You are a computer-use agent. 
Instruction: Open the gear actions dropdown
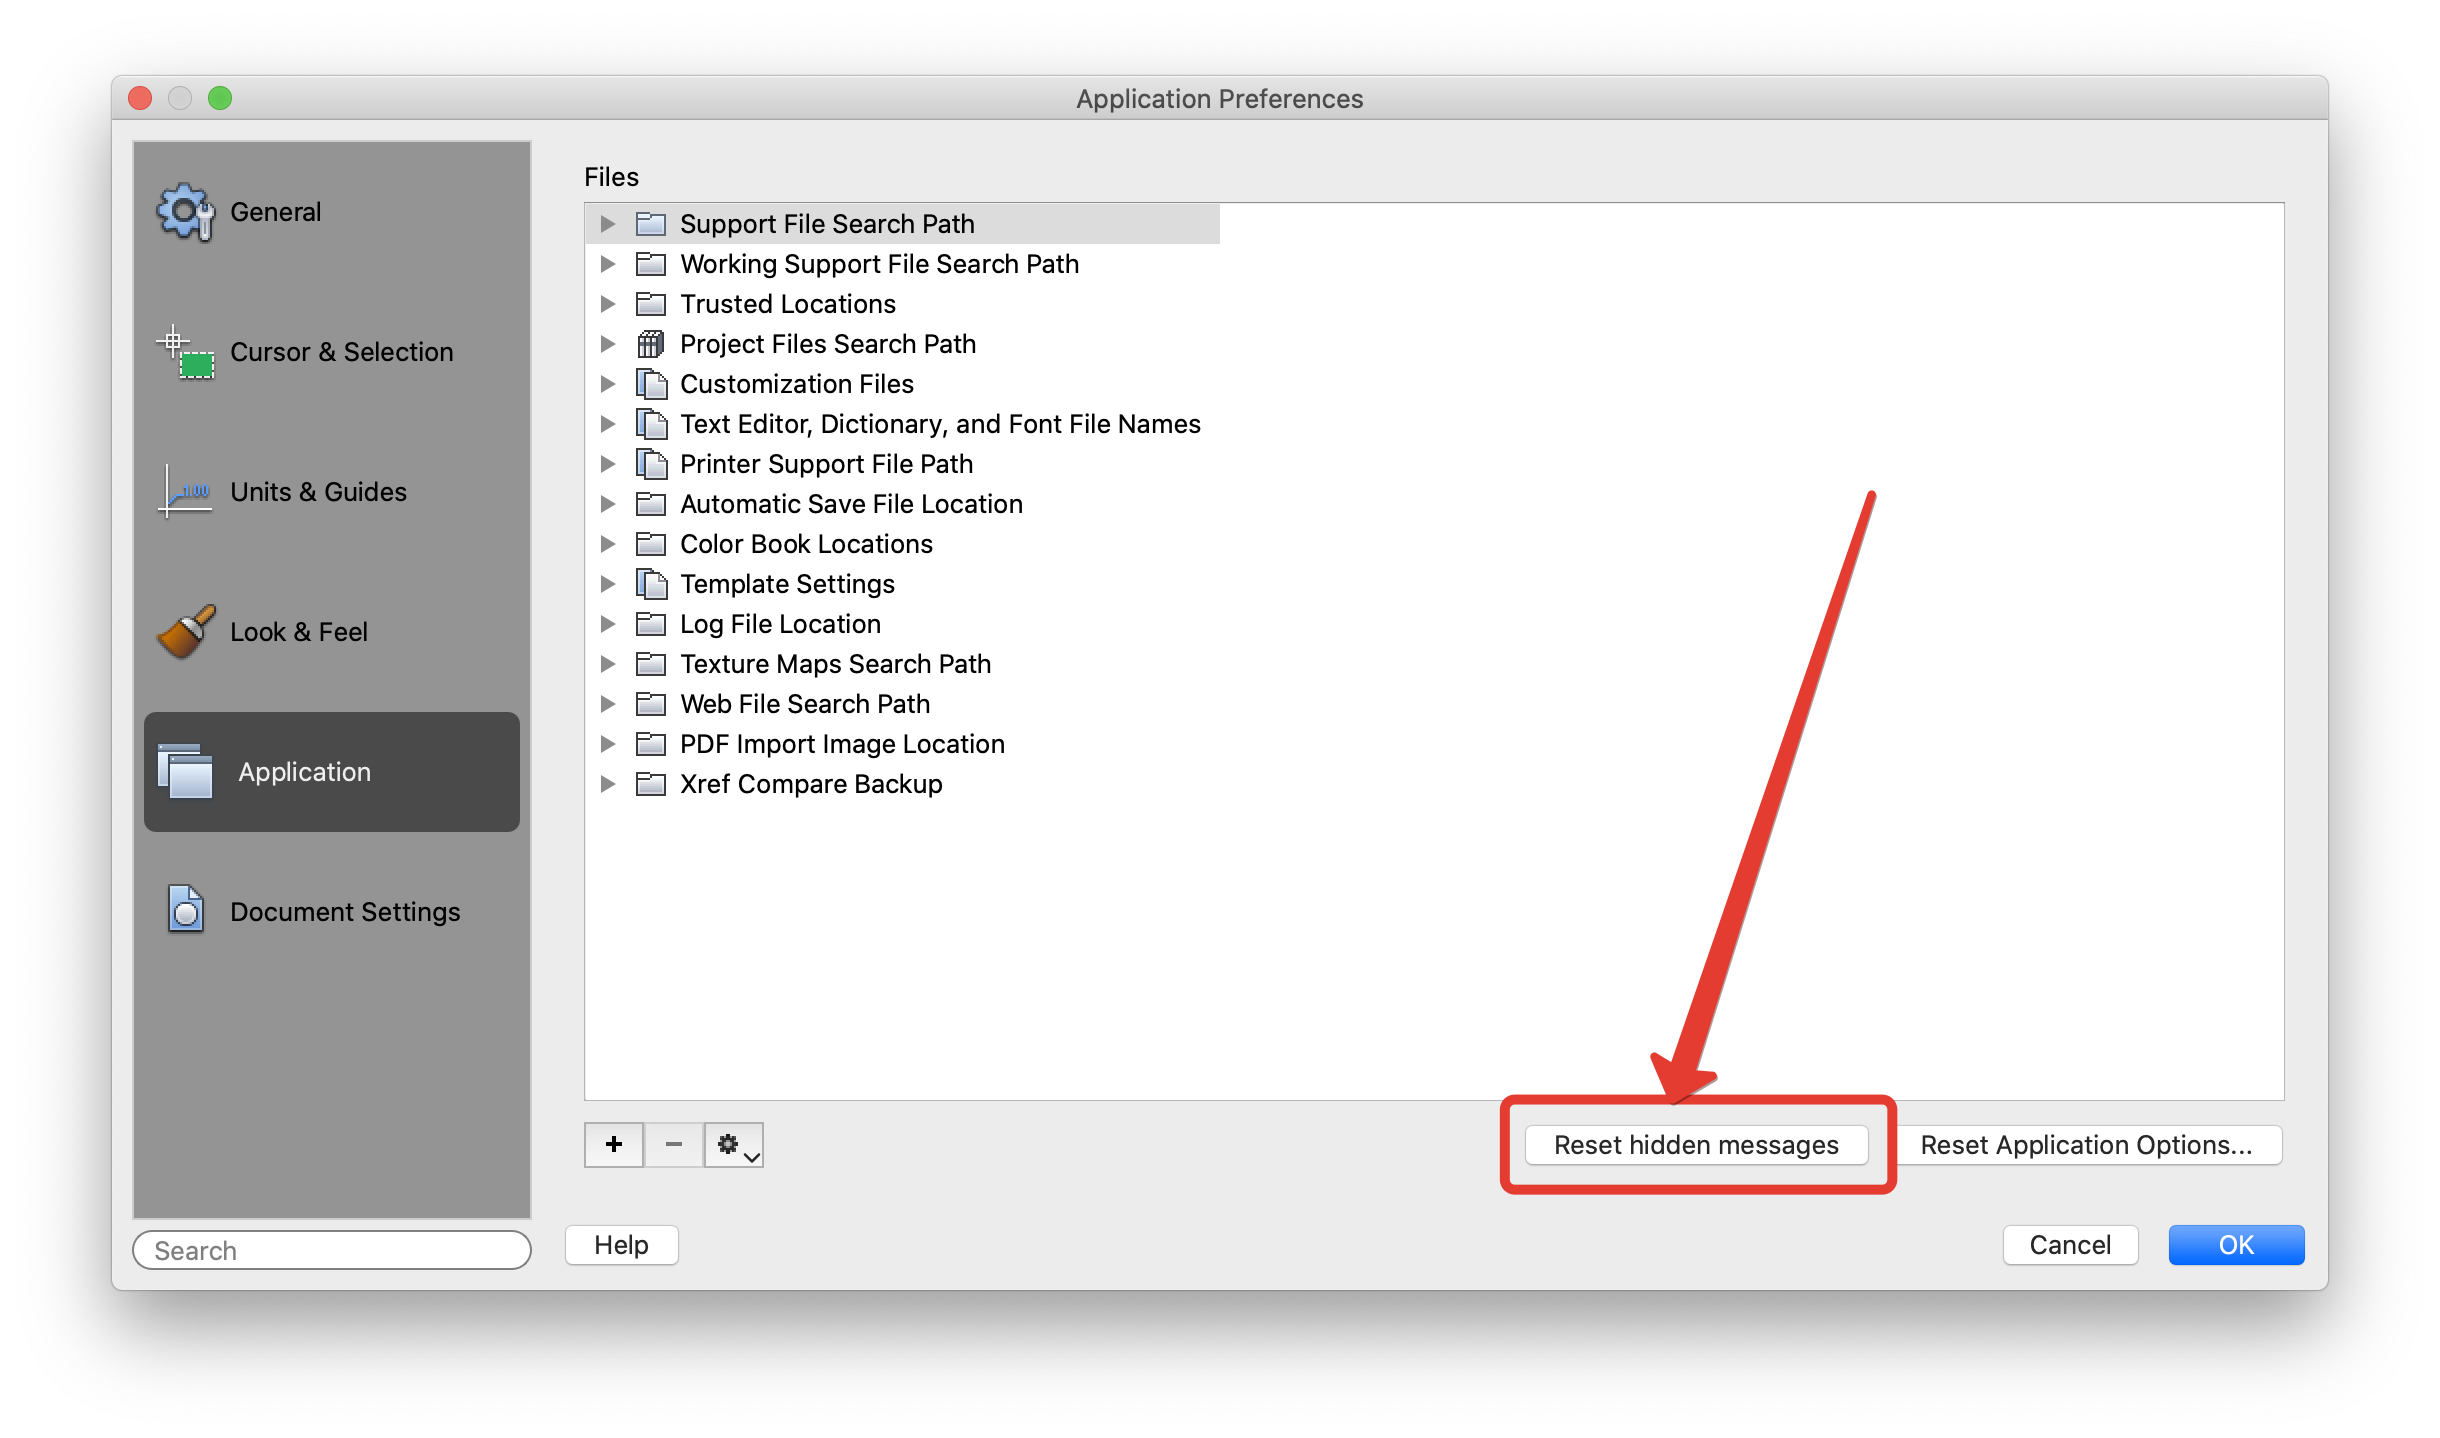(735, 1144)
